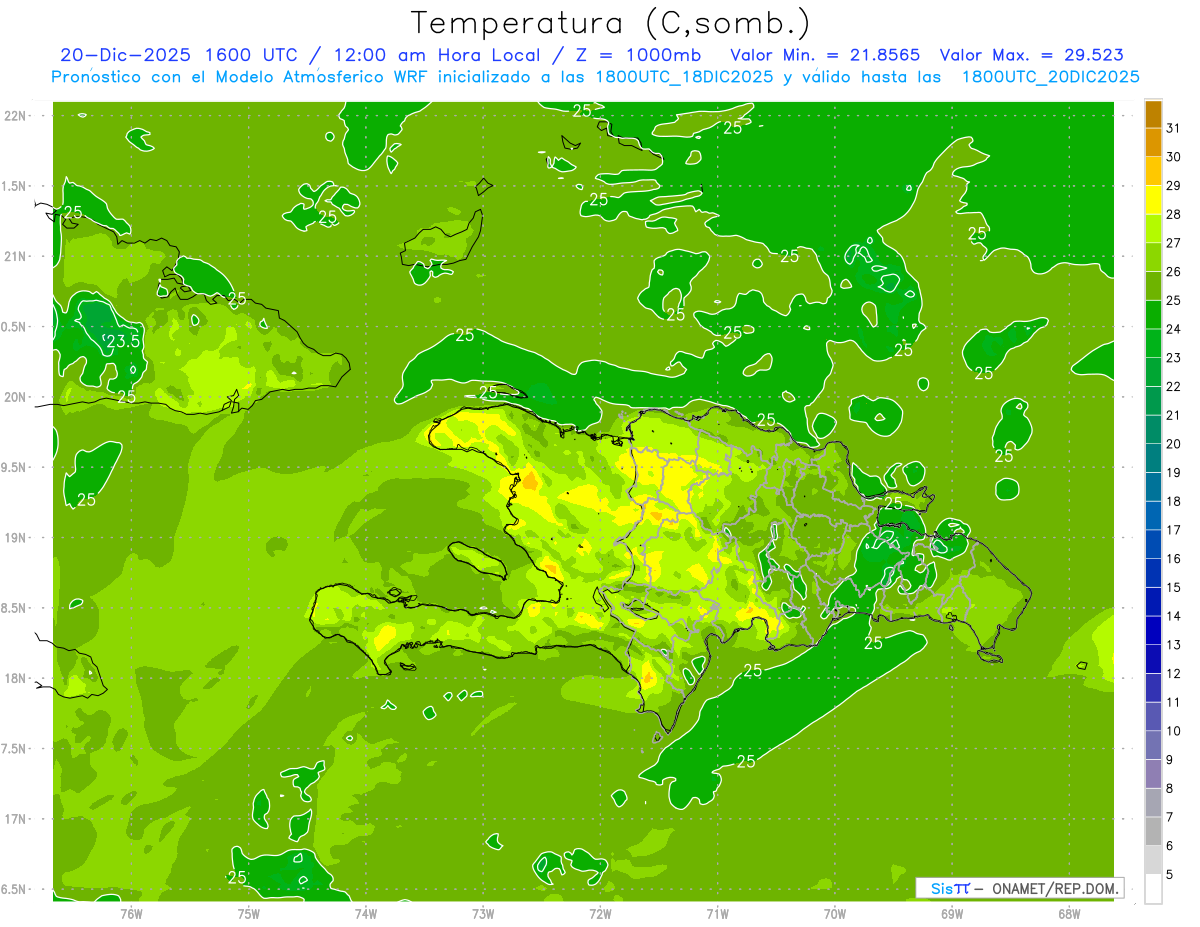Click the legend value 17
Image resolution: width=1200 pixels, height=927 pixels.
click(x=1174, y=530)
